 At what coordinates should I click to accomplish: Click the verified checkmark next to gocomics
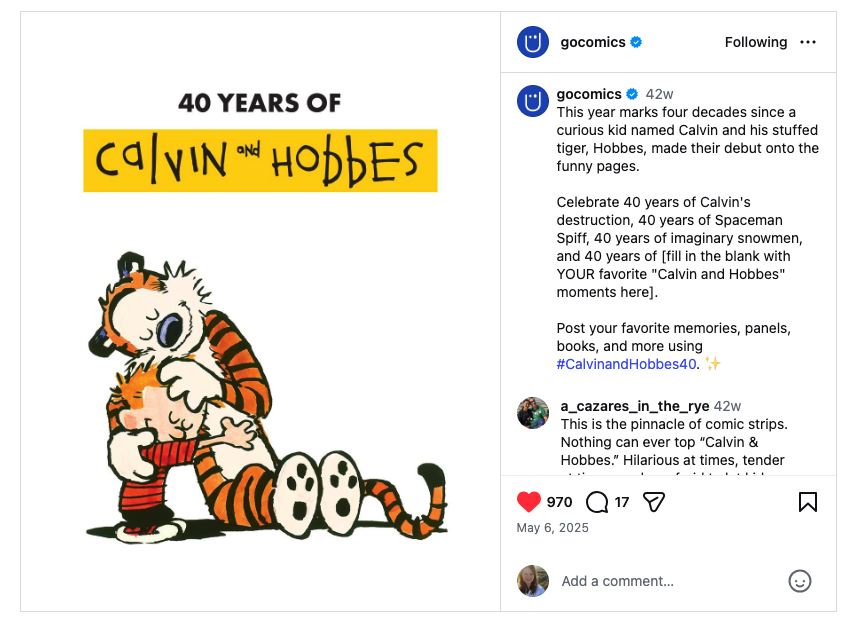click(x=637, y=42)
